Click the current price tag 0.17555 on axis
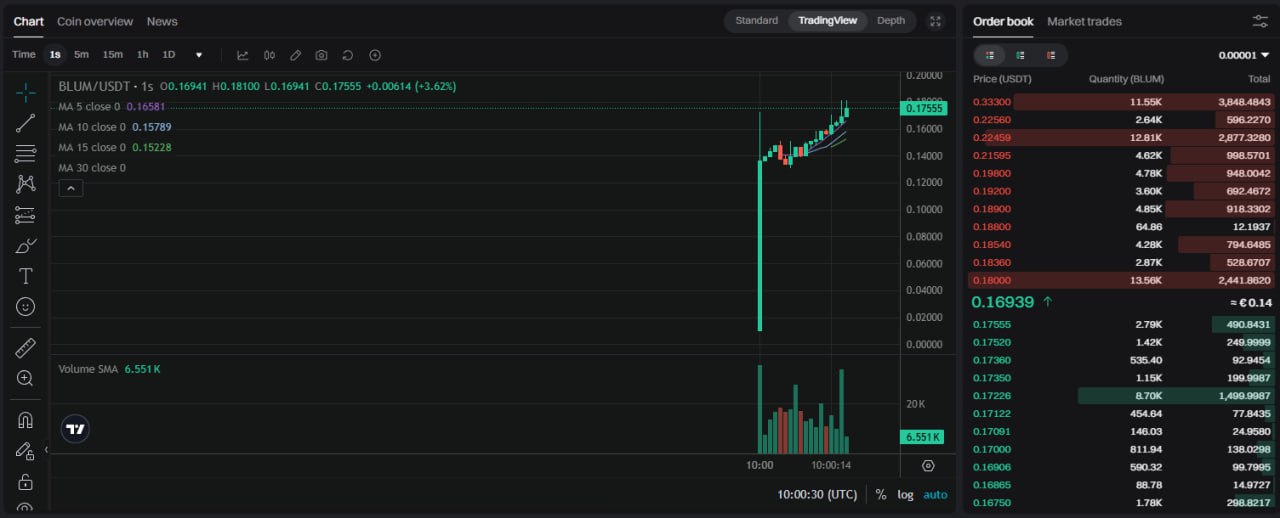 [924, 108]
